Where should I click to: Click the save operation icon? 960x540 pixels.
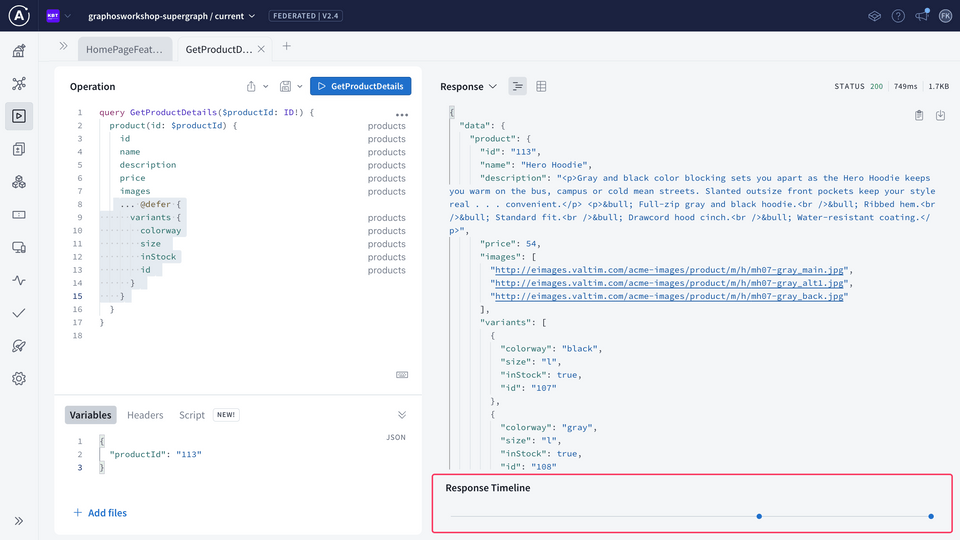[285, 86]
